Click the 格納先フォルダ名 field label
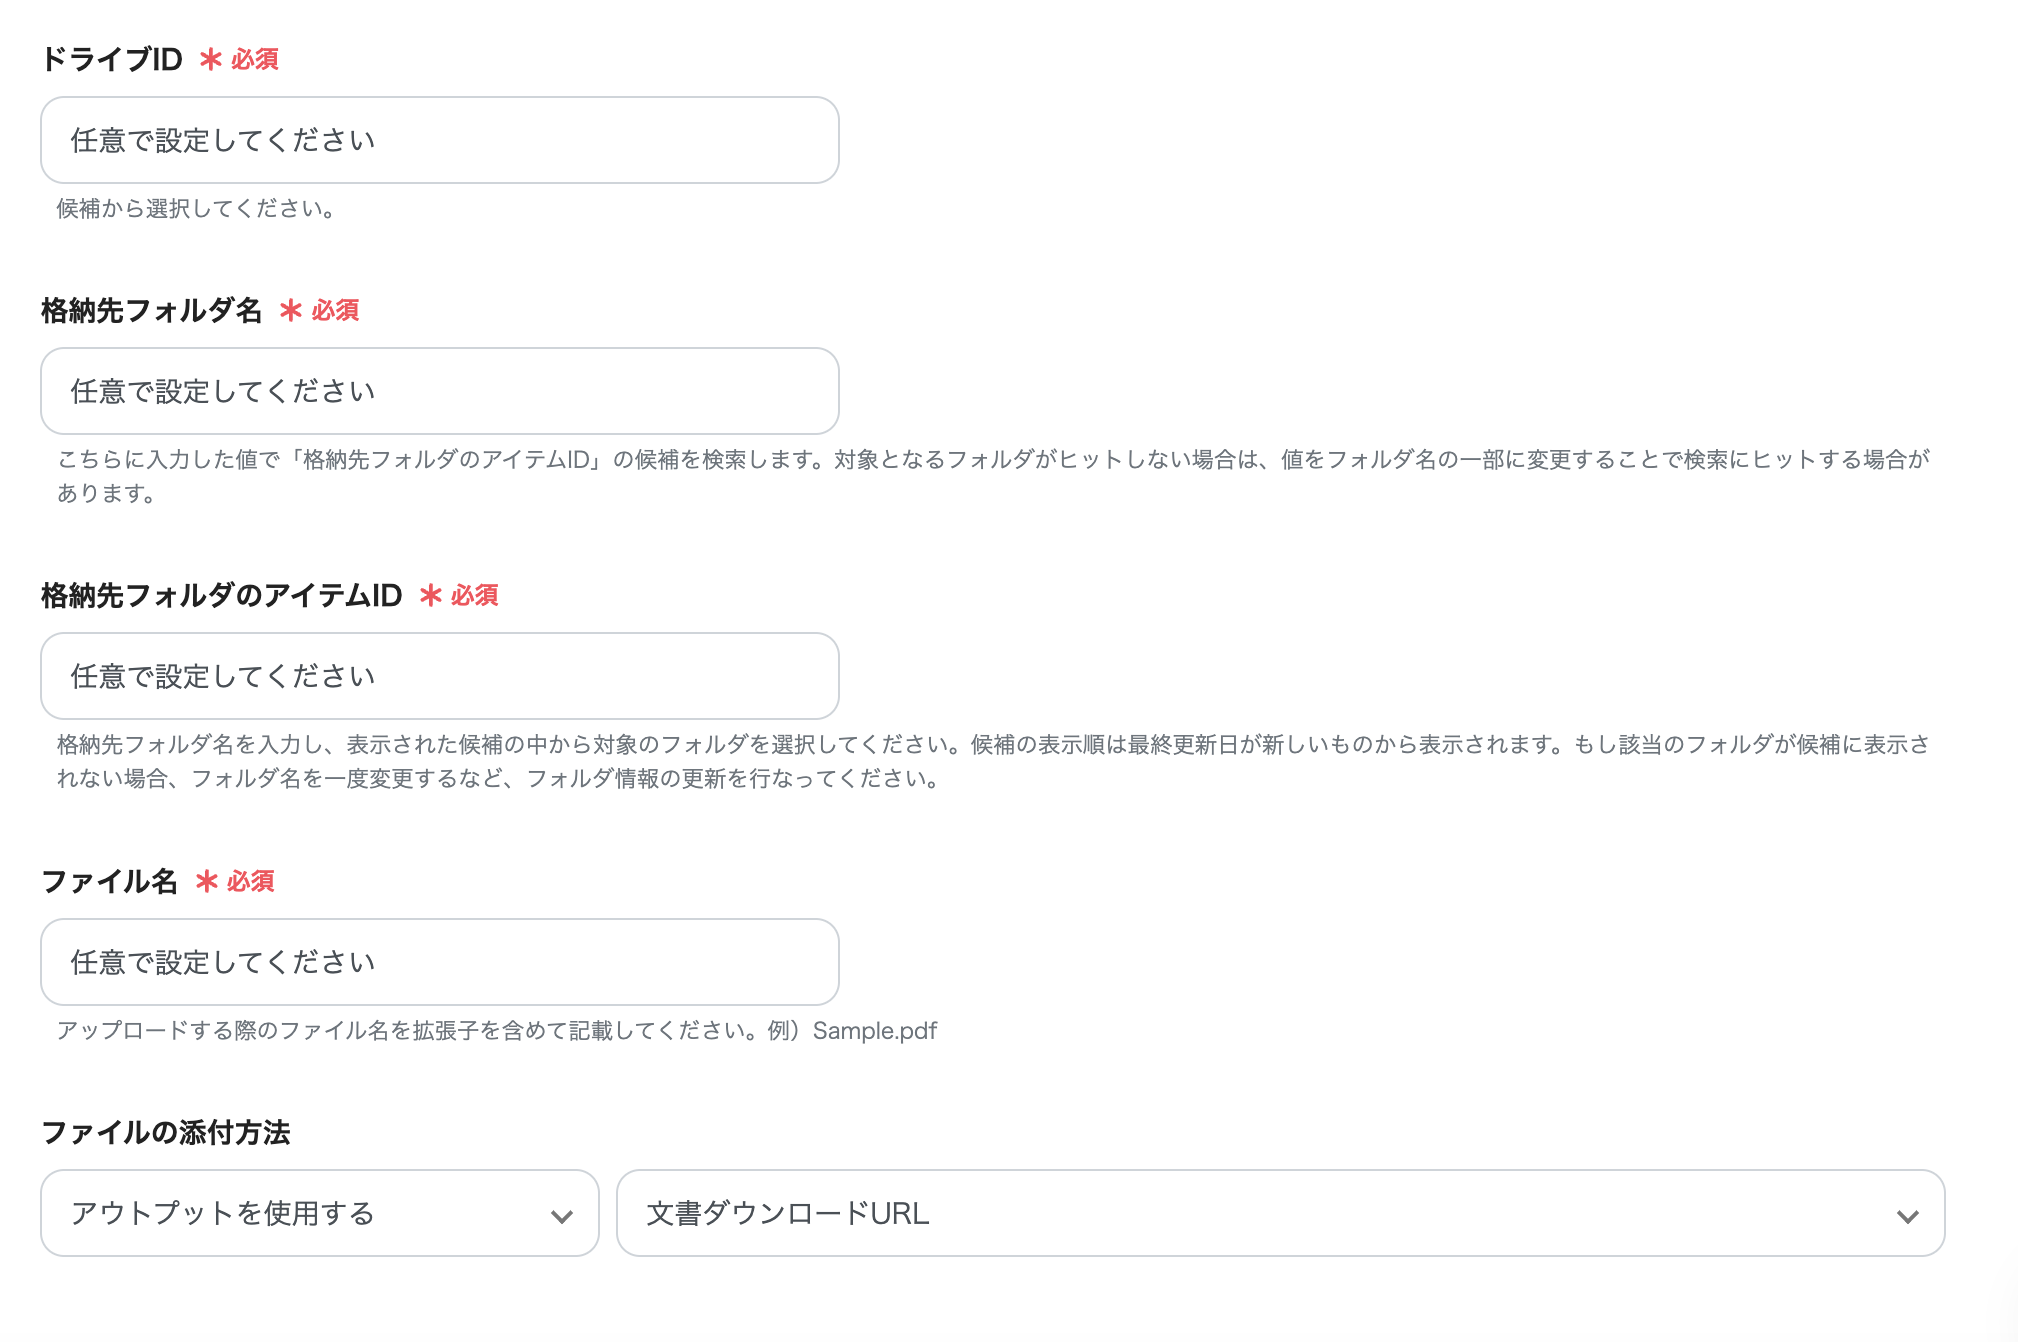The height and width of the screenshot is (1342, 2018). (x=153, y=311)
